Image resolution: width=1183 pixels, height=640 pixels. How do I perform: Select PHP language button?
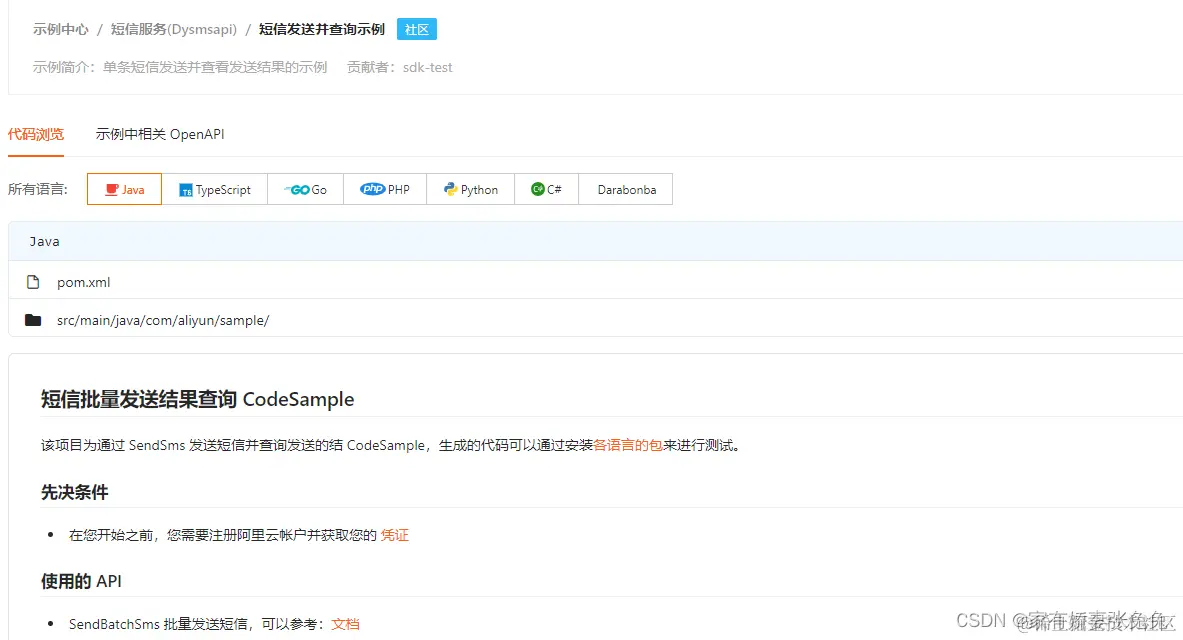tap(385, 189)
